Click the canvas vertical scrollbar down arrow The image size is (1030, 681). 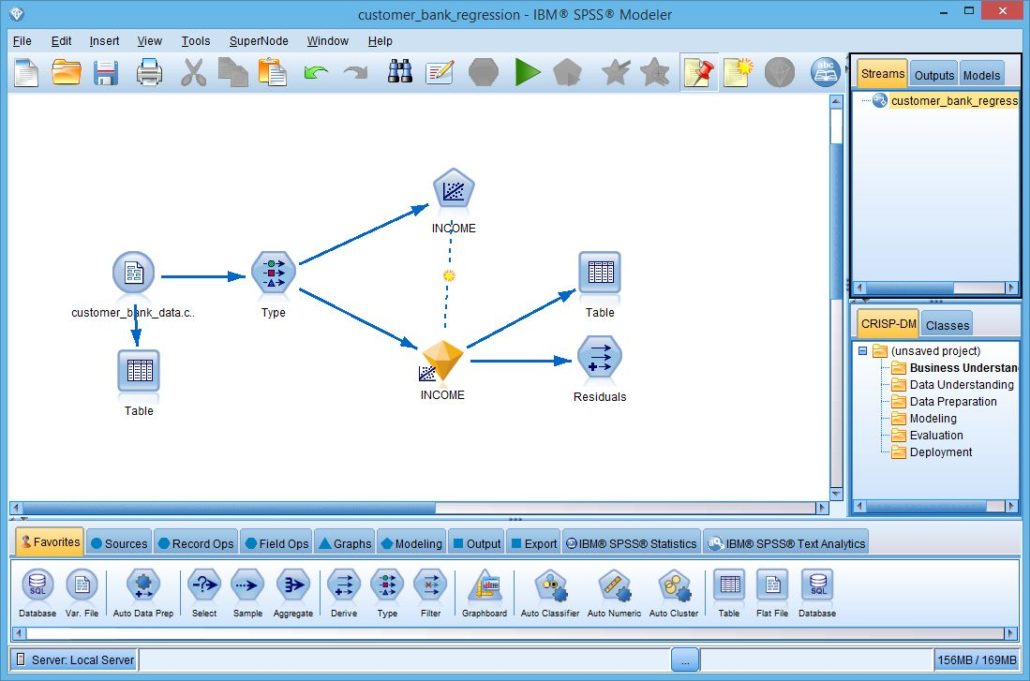coord(836,494)
